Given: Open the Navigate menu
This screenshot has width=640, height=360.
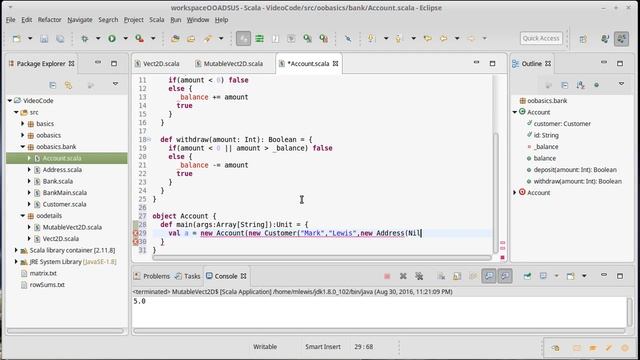Looking at the screenshot, I should (x=80, y=20).
